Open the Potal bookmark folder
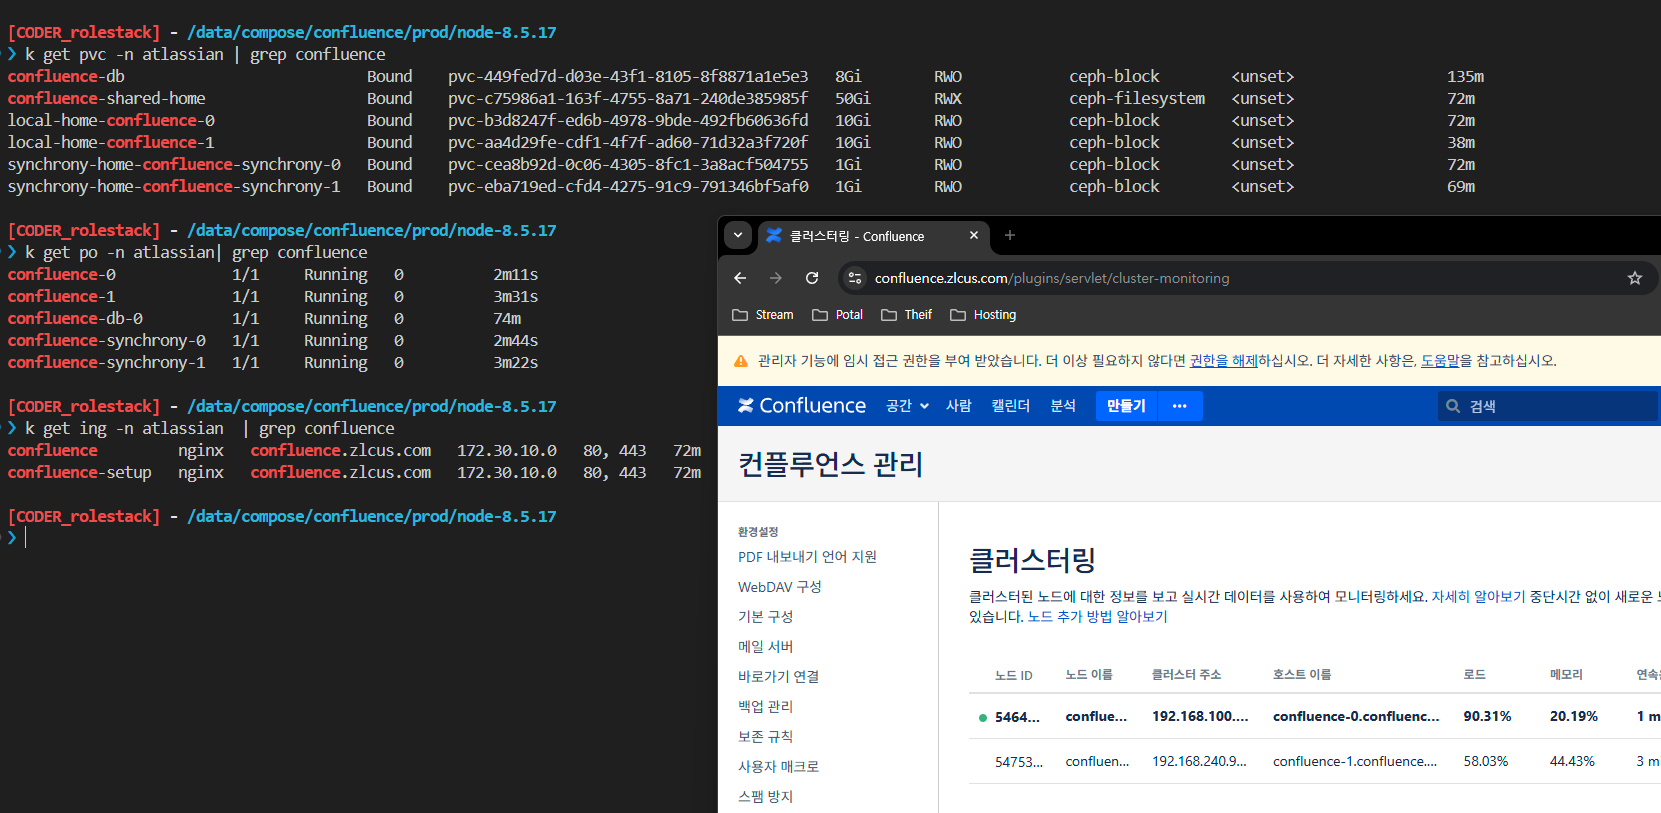 pyautogui.click(x=838, y=315)
